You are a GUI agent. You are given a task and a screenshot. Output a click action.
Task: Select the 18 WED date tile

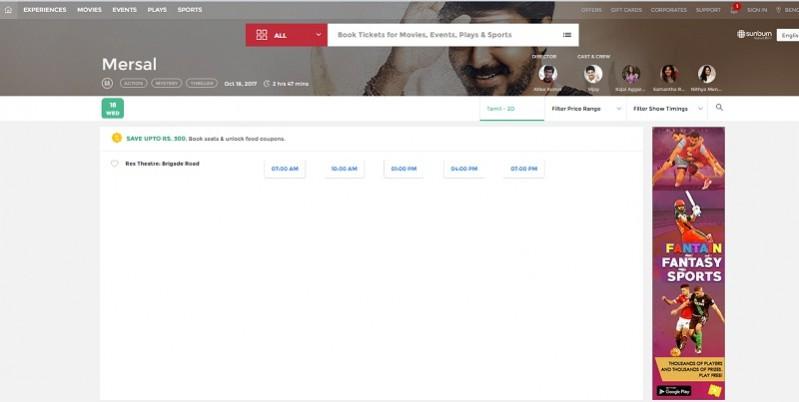click(113, 109)
